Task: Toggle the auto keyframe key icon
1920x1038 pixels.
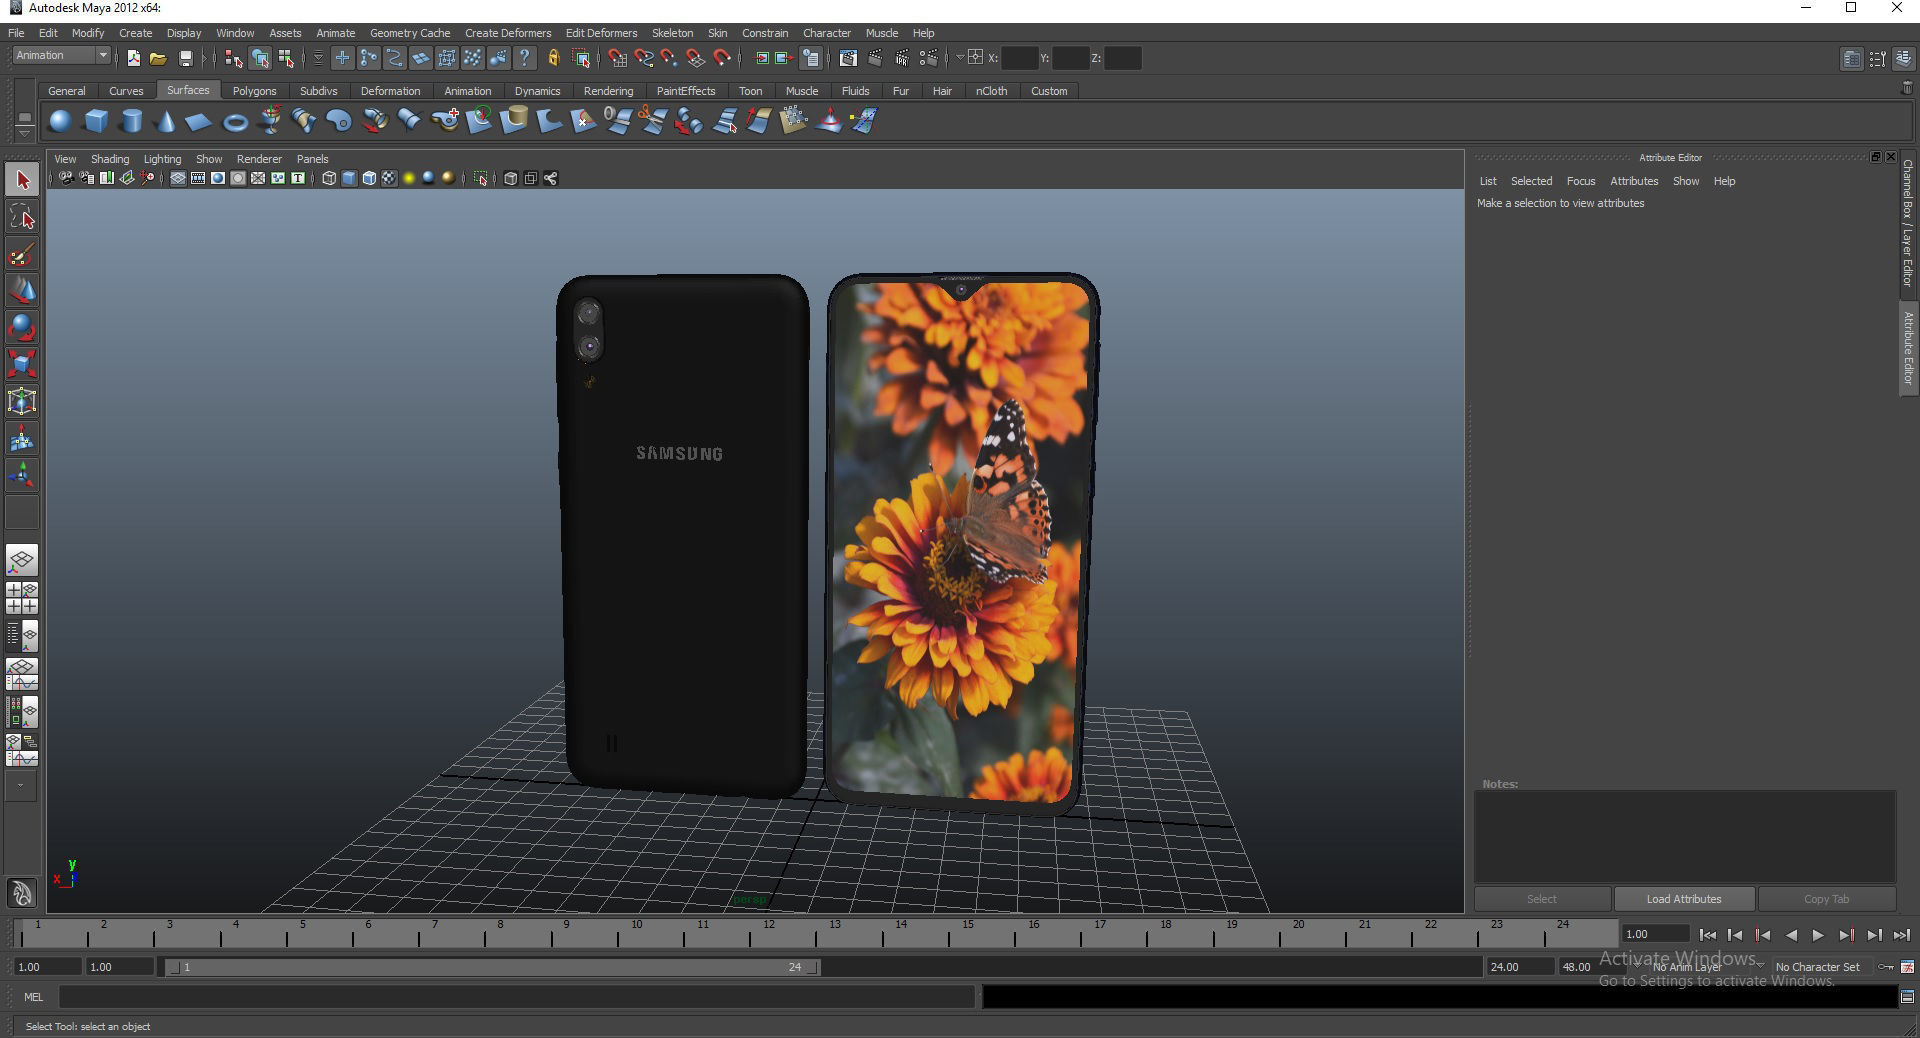Action: (1885, 967)
